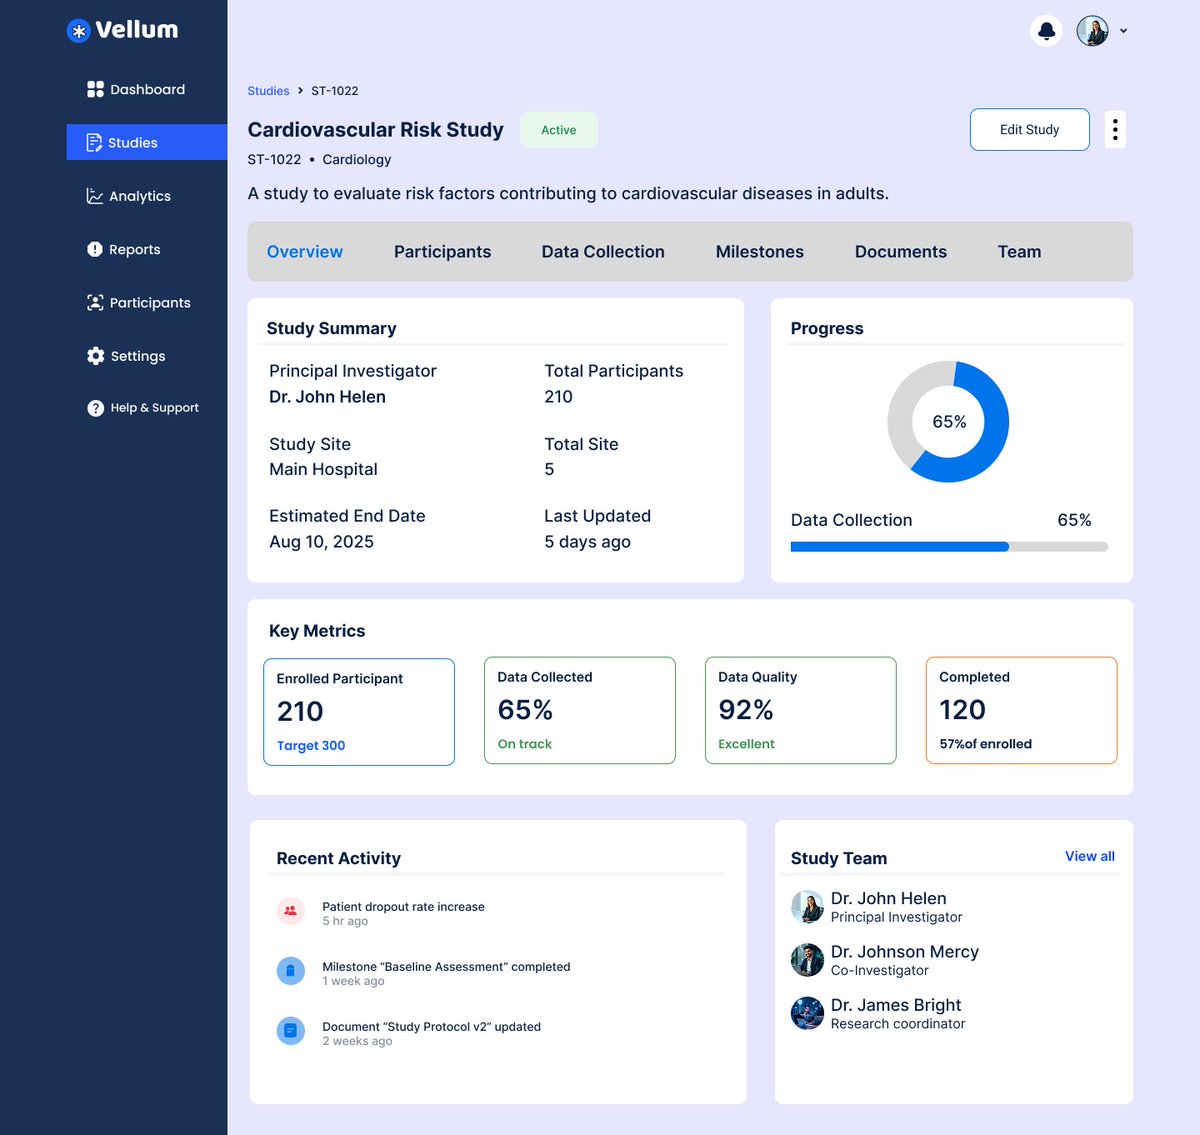Viewport: 1200px width, 1135px height.
Task: Click the Vellum logo icon
Action: (x=78, y=30)
